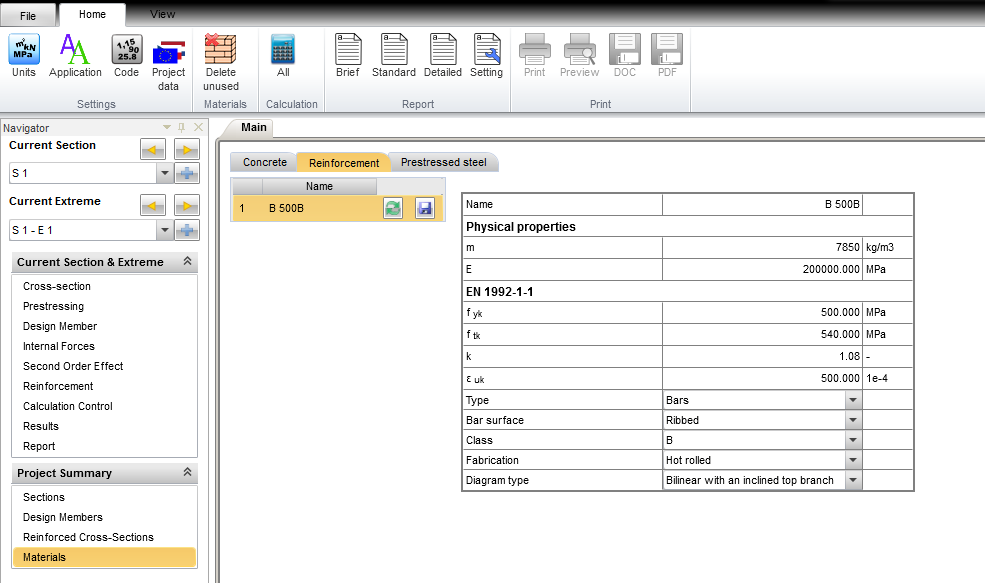The width and height of the screenshot is (985, 583).
Task: Open Project data settings
Action: (168, 57)
